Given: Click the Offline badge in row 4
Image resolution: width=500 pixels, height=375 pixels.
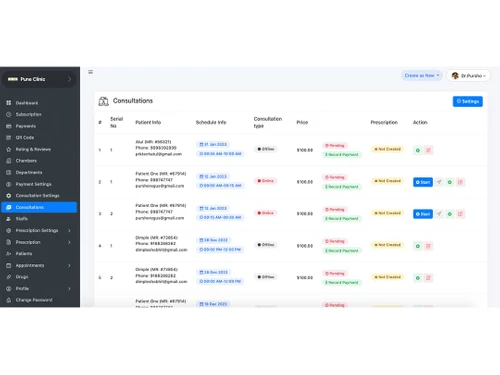Looking at the screenshot, I should tap(266, 245).
